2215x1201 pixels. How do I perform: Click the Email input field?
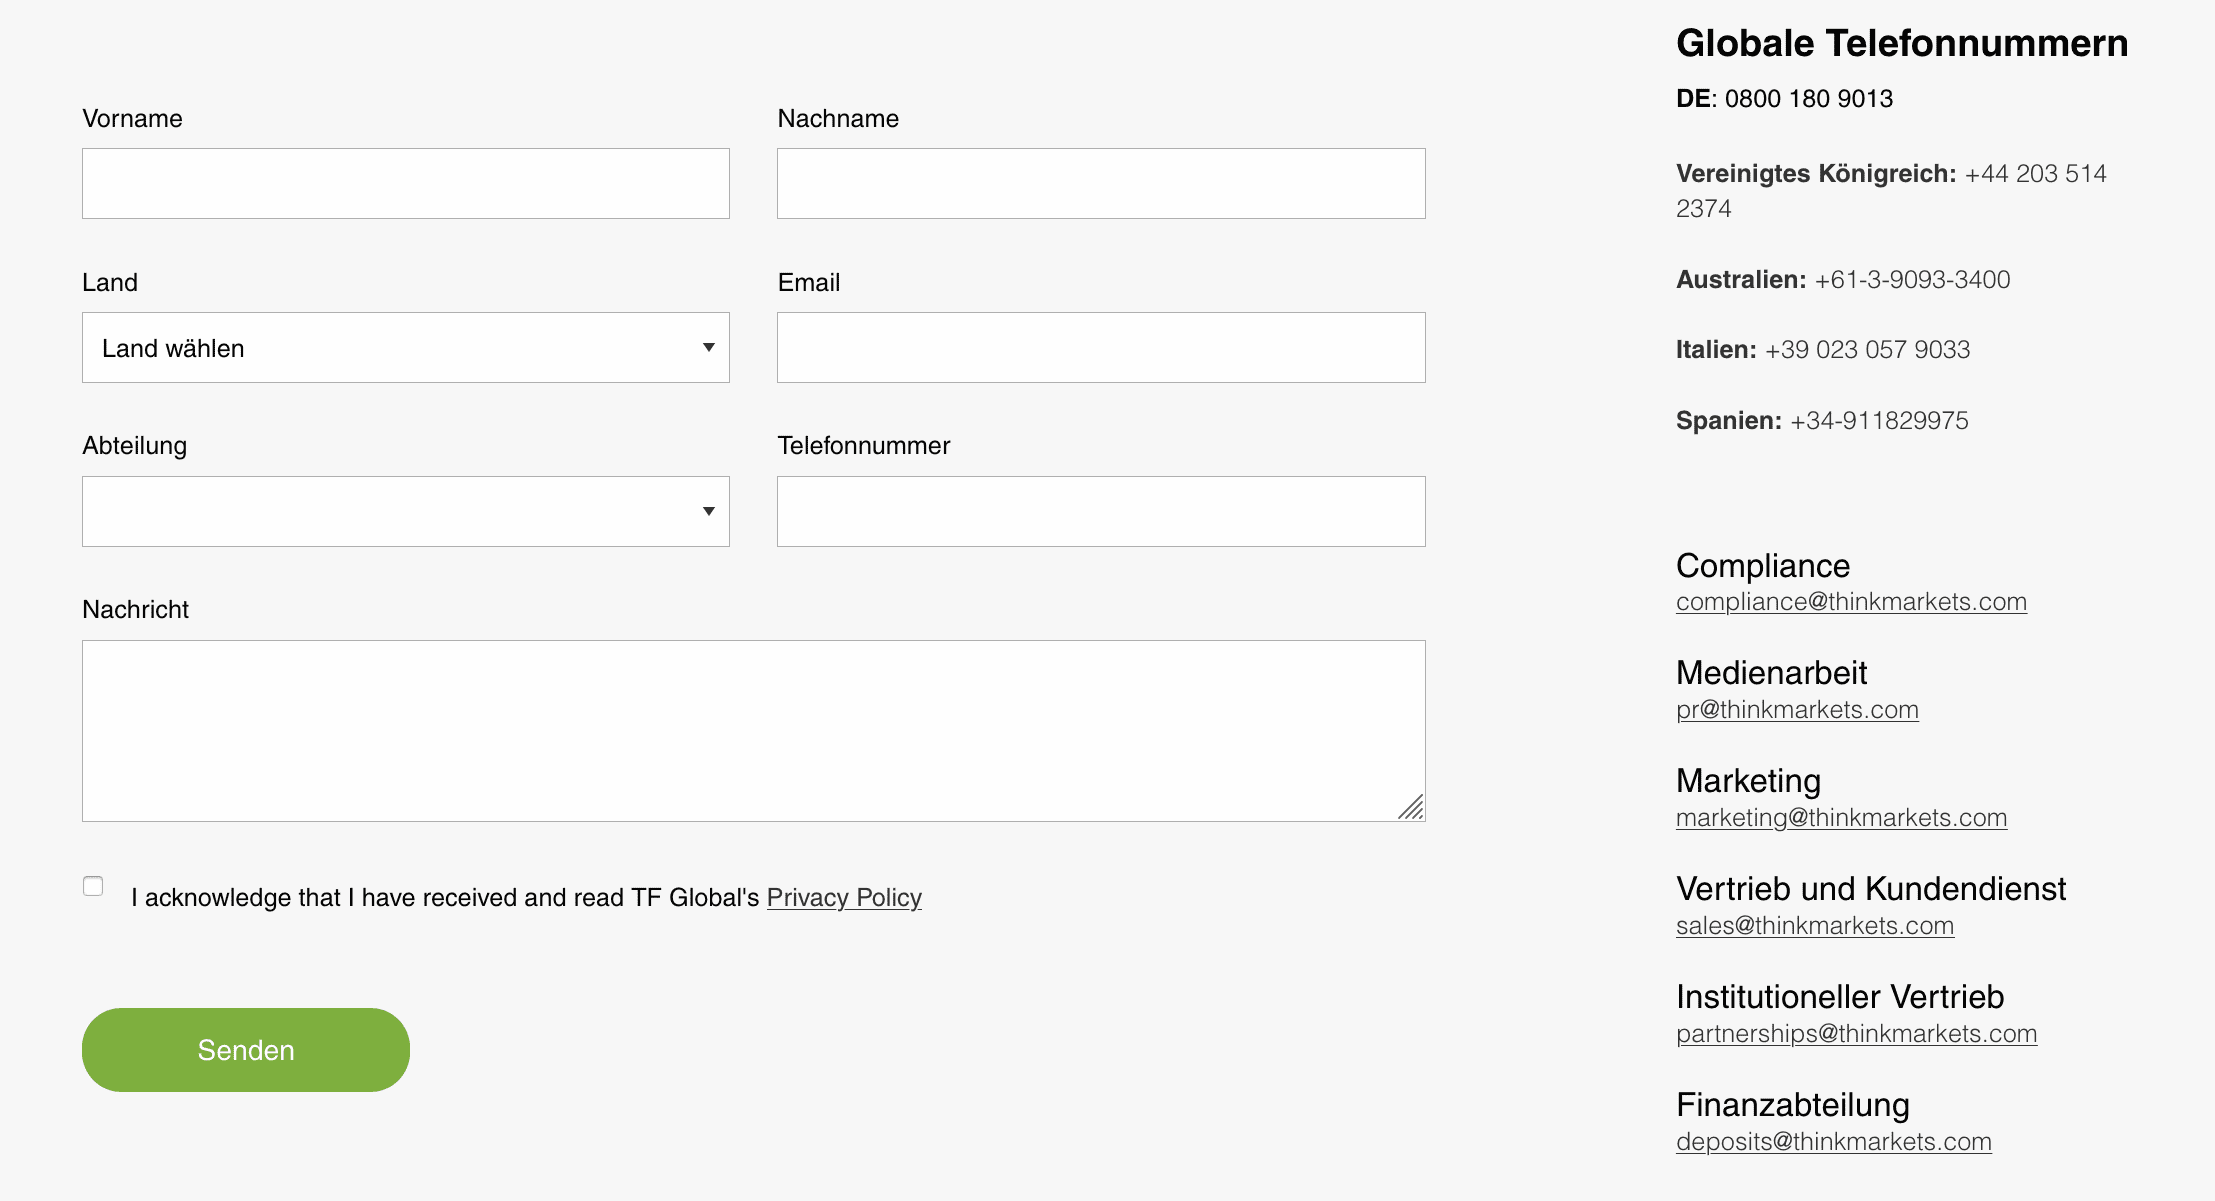[1100, 348]
